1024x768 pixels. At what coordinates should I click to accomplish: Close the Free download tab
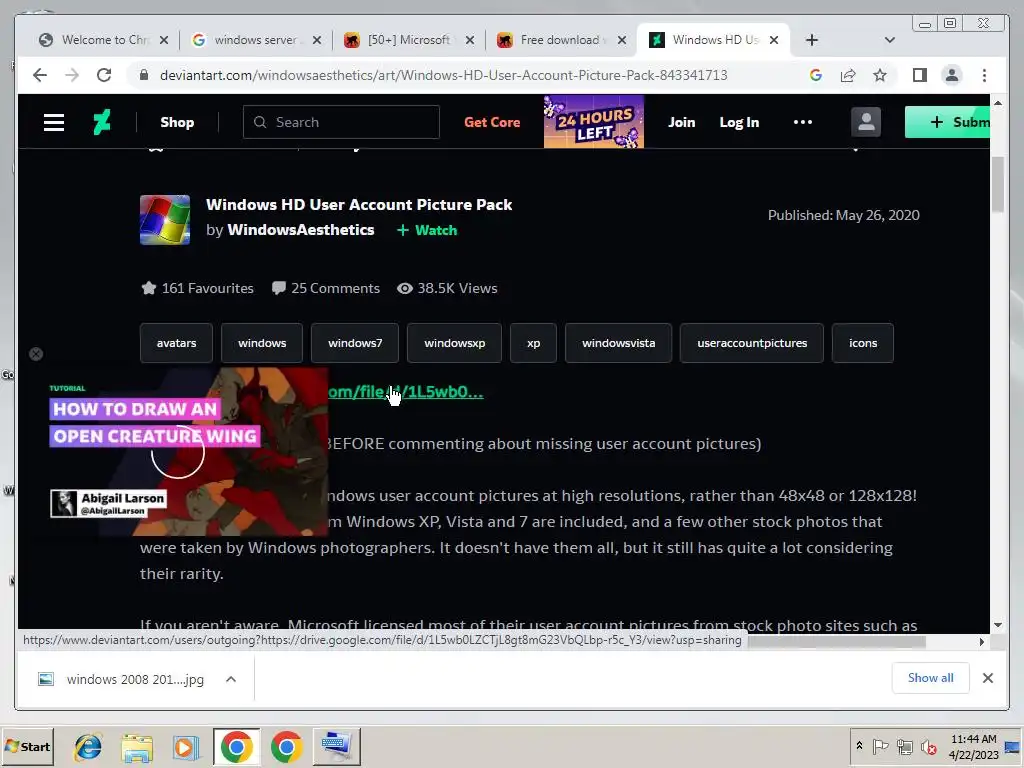click(622, 40)
